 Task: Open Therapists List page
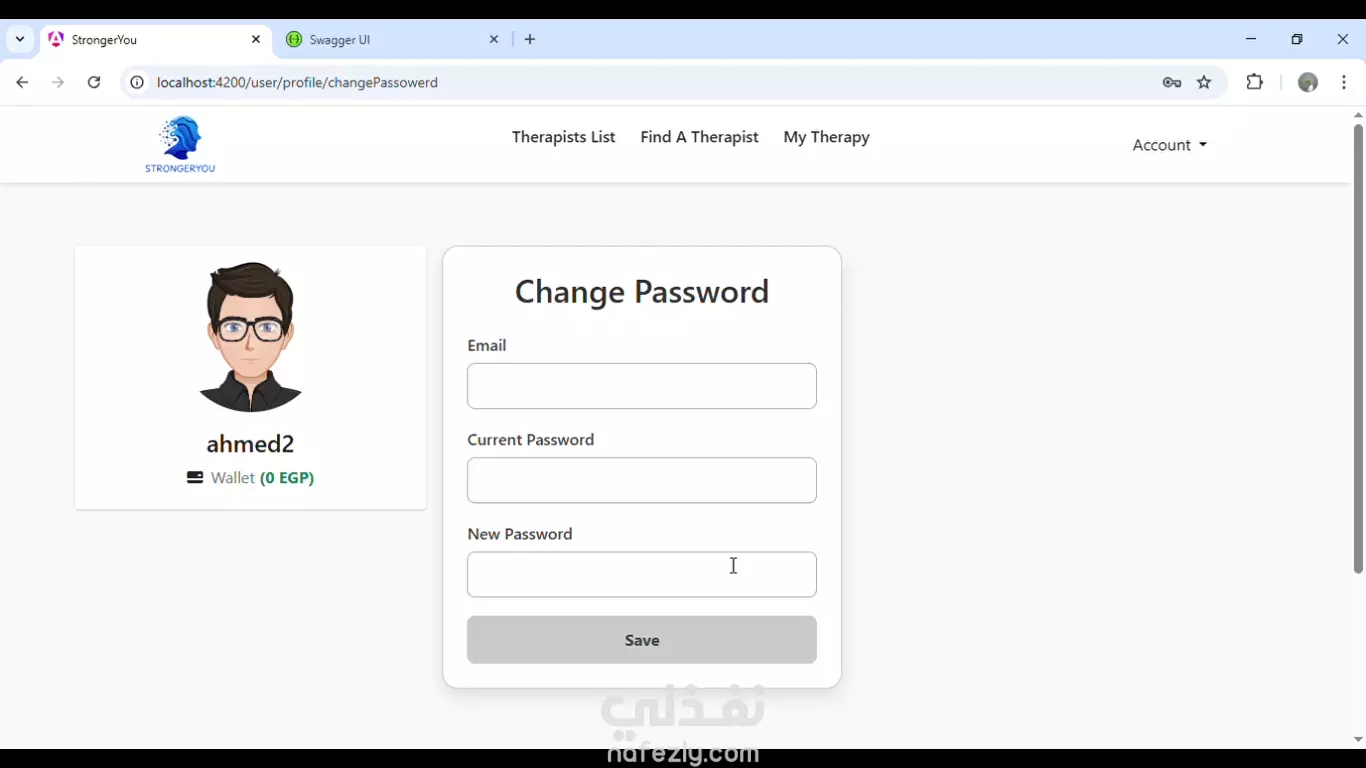click(x=563, y=137)
